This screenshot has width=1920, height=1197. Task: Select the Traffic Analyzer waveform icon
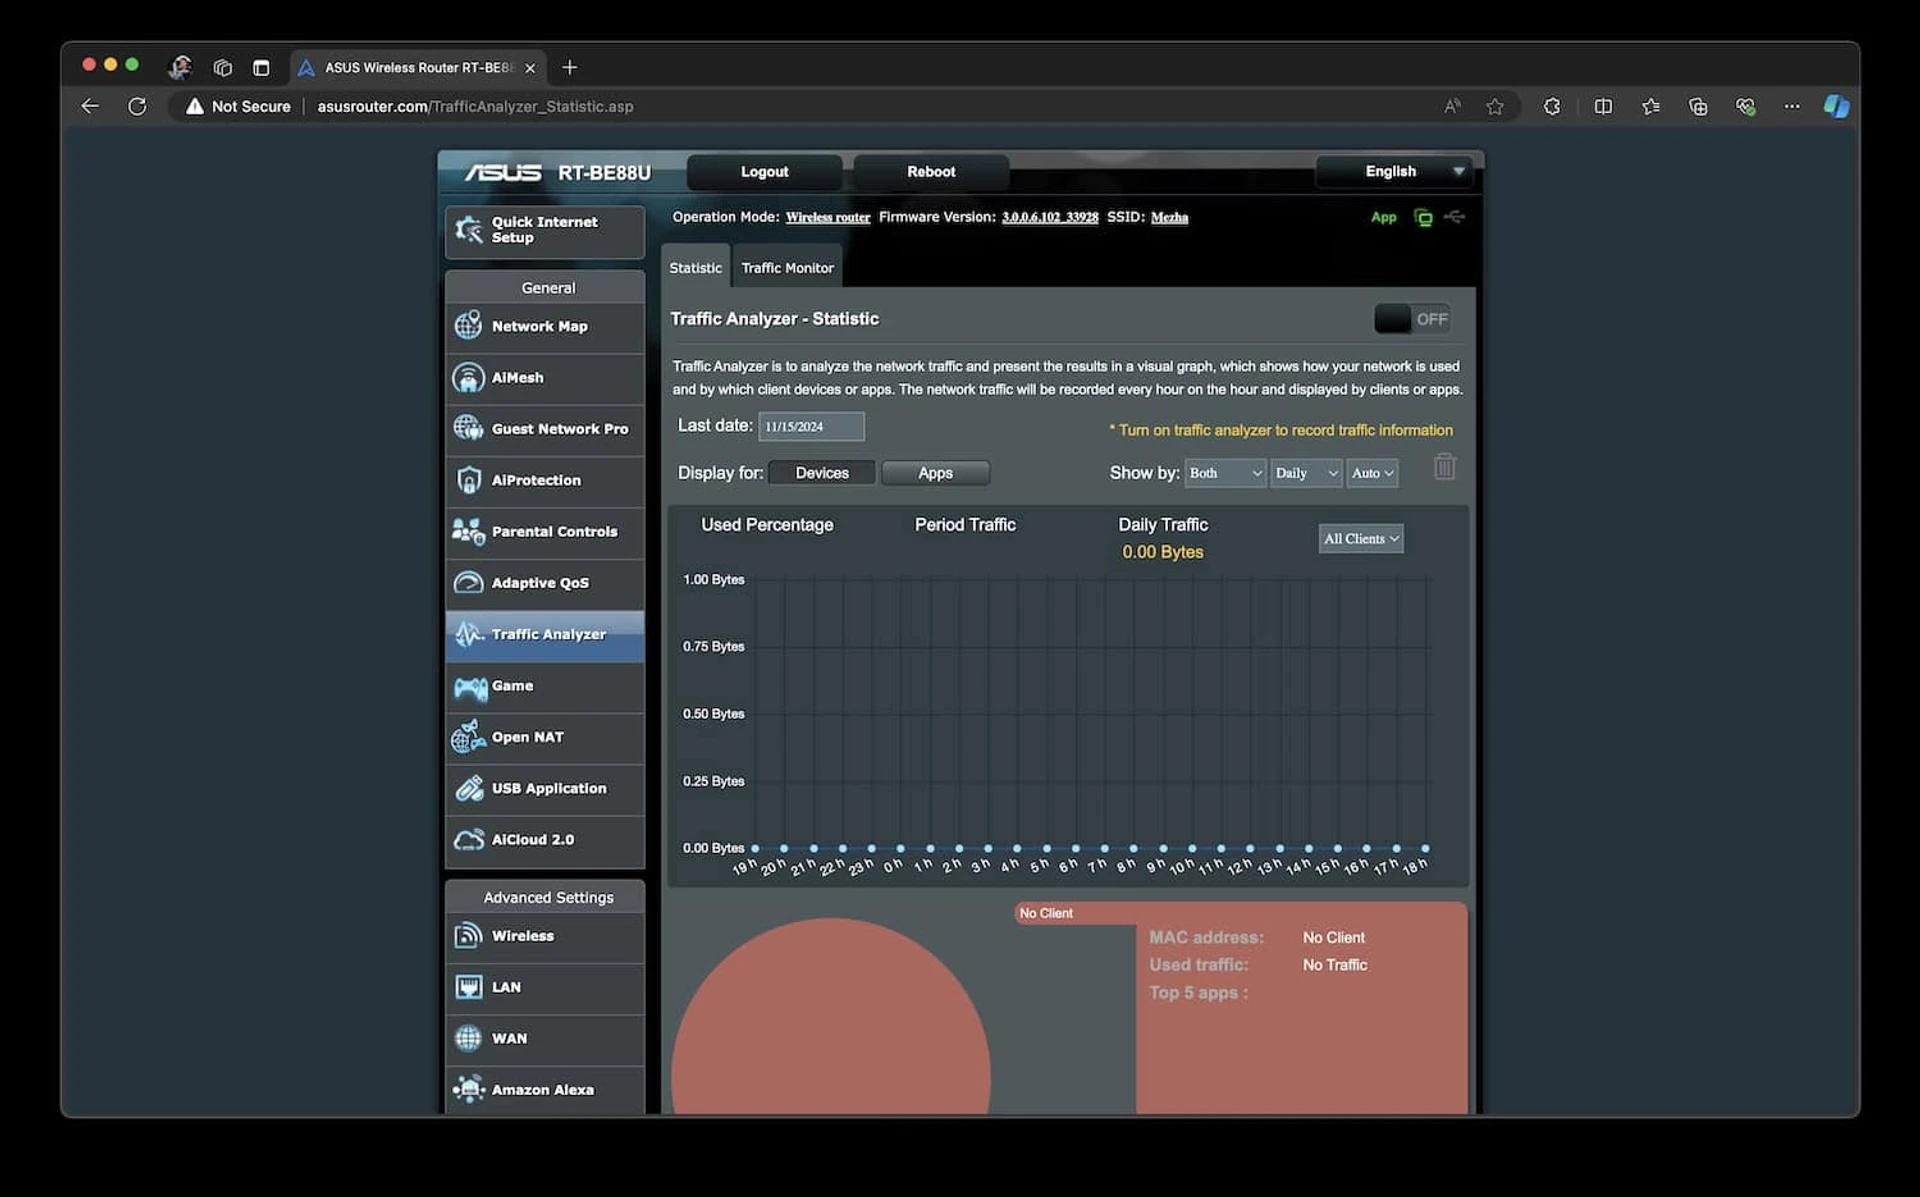point(468,634)
